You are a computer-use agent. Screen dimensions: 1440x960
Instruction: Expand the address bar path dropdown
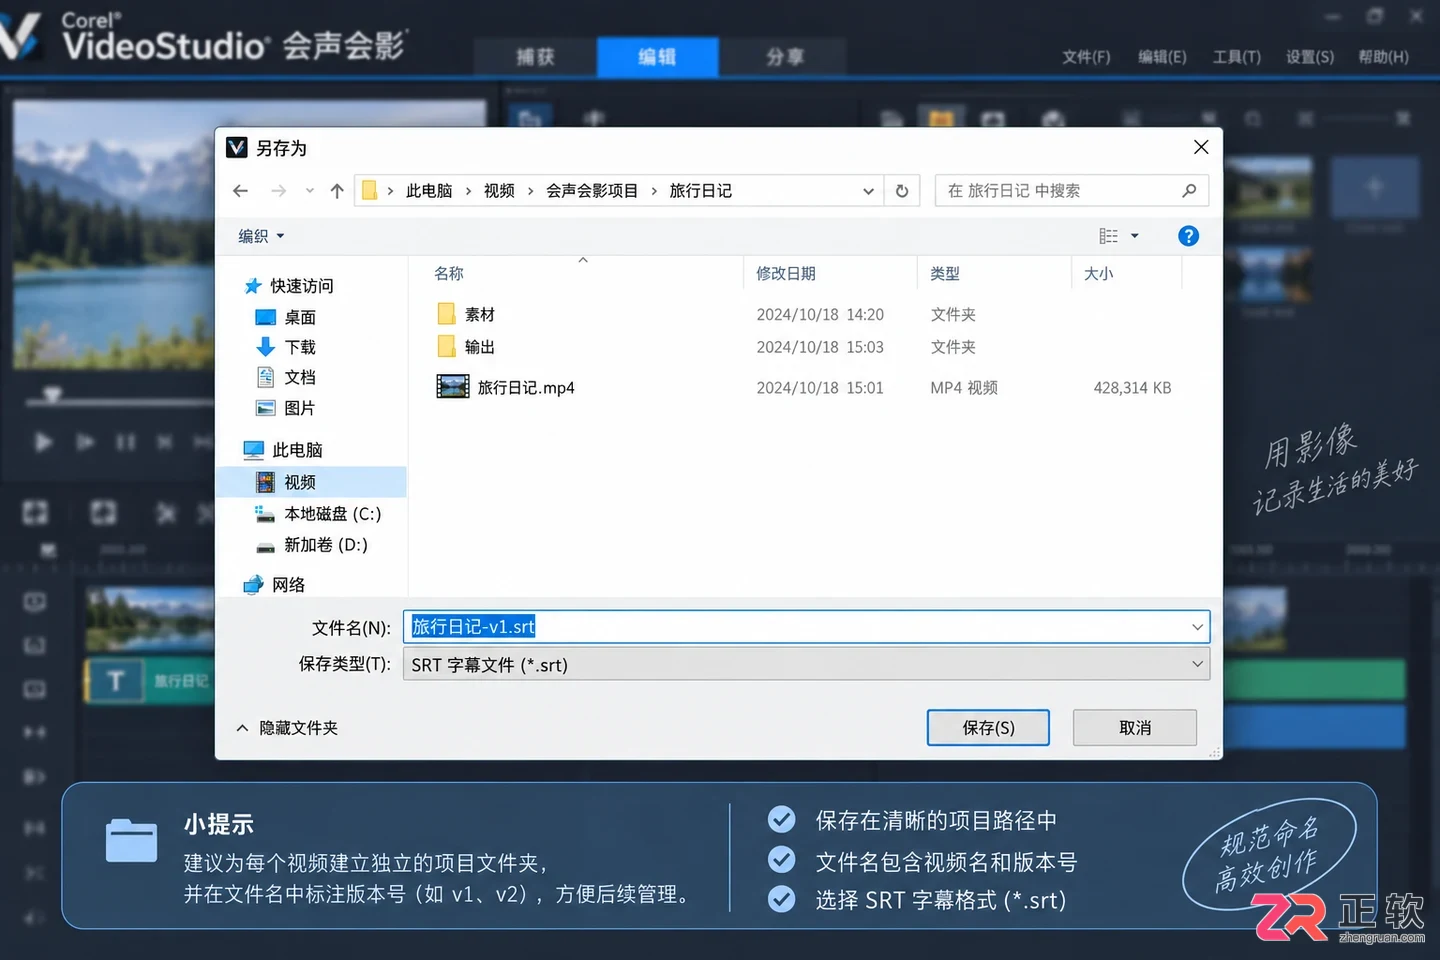868,191
